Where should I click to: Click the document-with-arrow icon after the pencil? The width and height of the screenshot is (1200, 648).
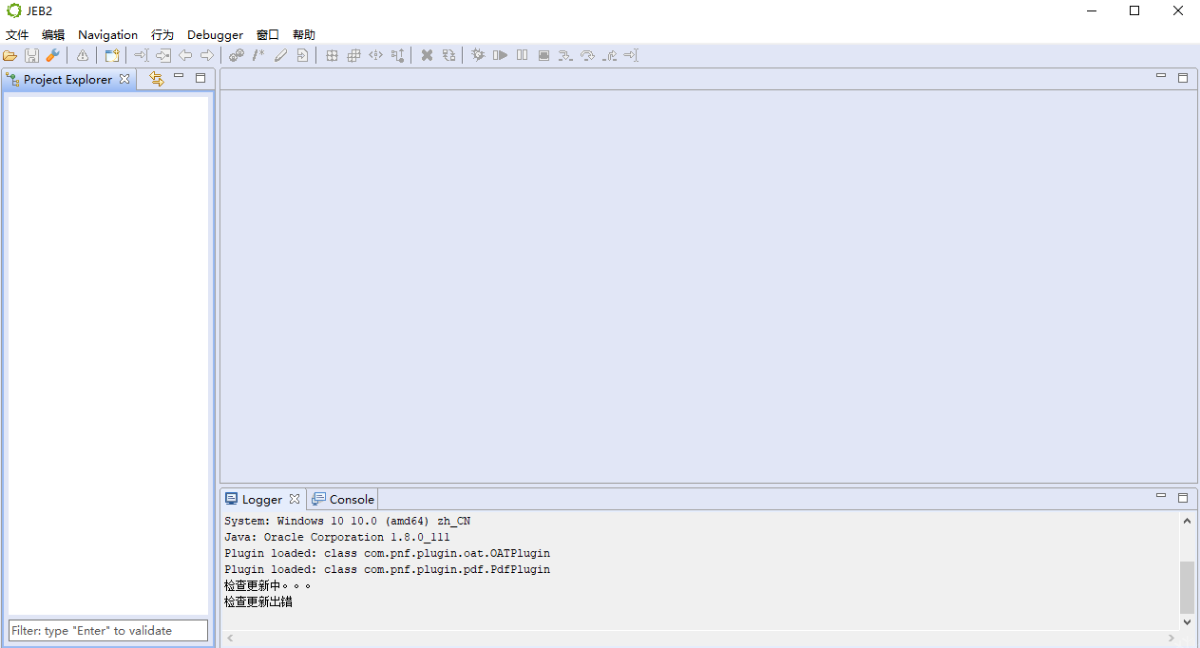pos(302,56)
